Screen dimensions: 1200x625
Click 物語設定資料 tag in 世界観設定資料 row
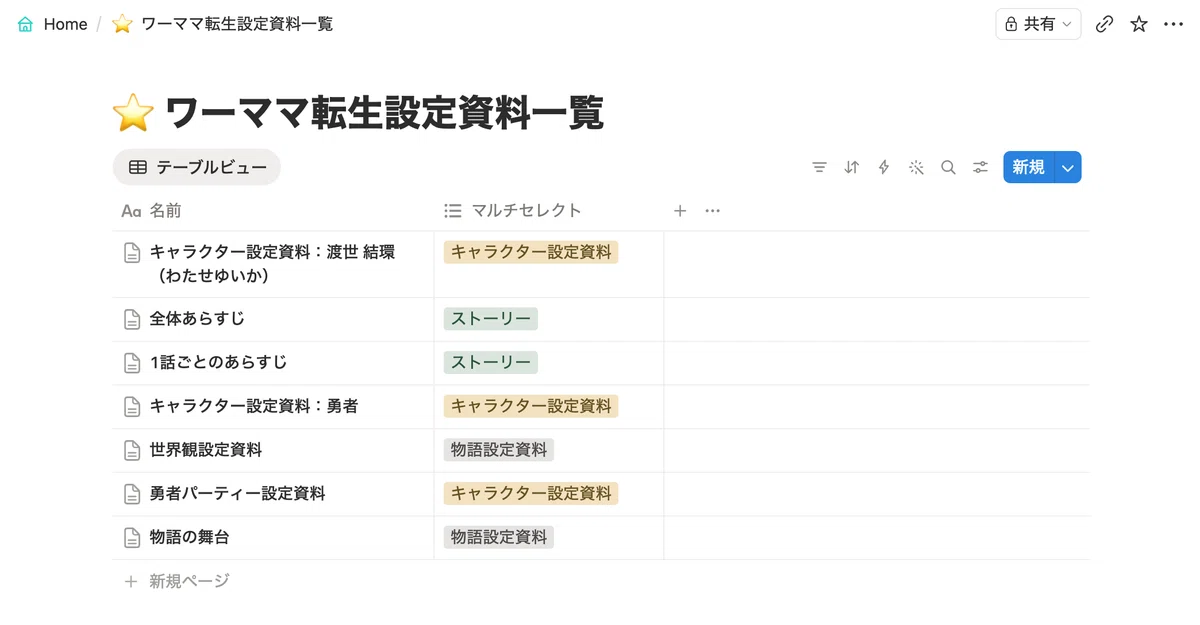pos(499,450)
